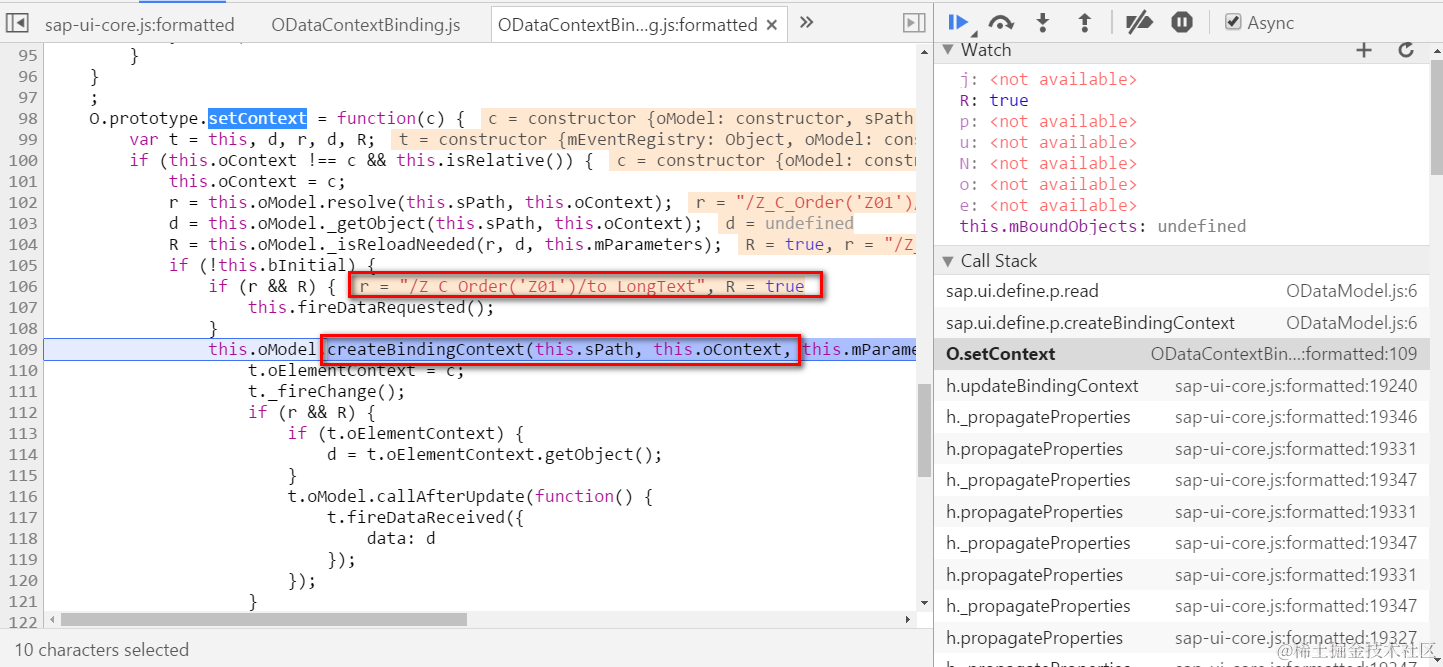The image size is (1443, 667).
Task: Open ODataModel.js:6 link for p.read
Action: point(1351,291)
